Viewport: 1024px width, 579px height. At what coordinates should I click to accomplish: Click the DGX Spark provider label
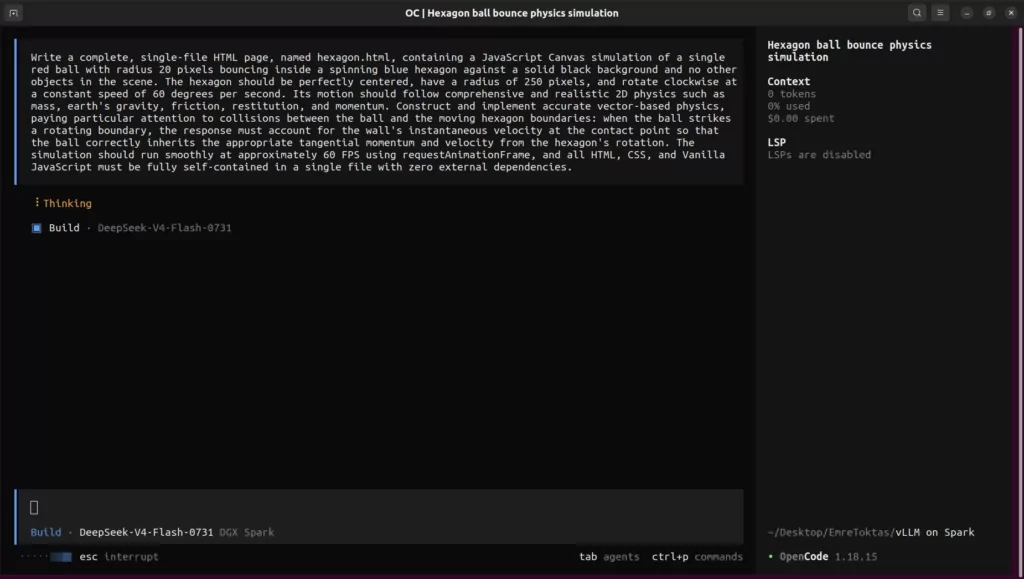coord(247,532)
